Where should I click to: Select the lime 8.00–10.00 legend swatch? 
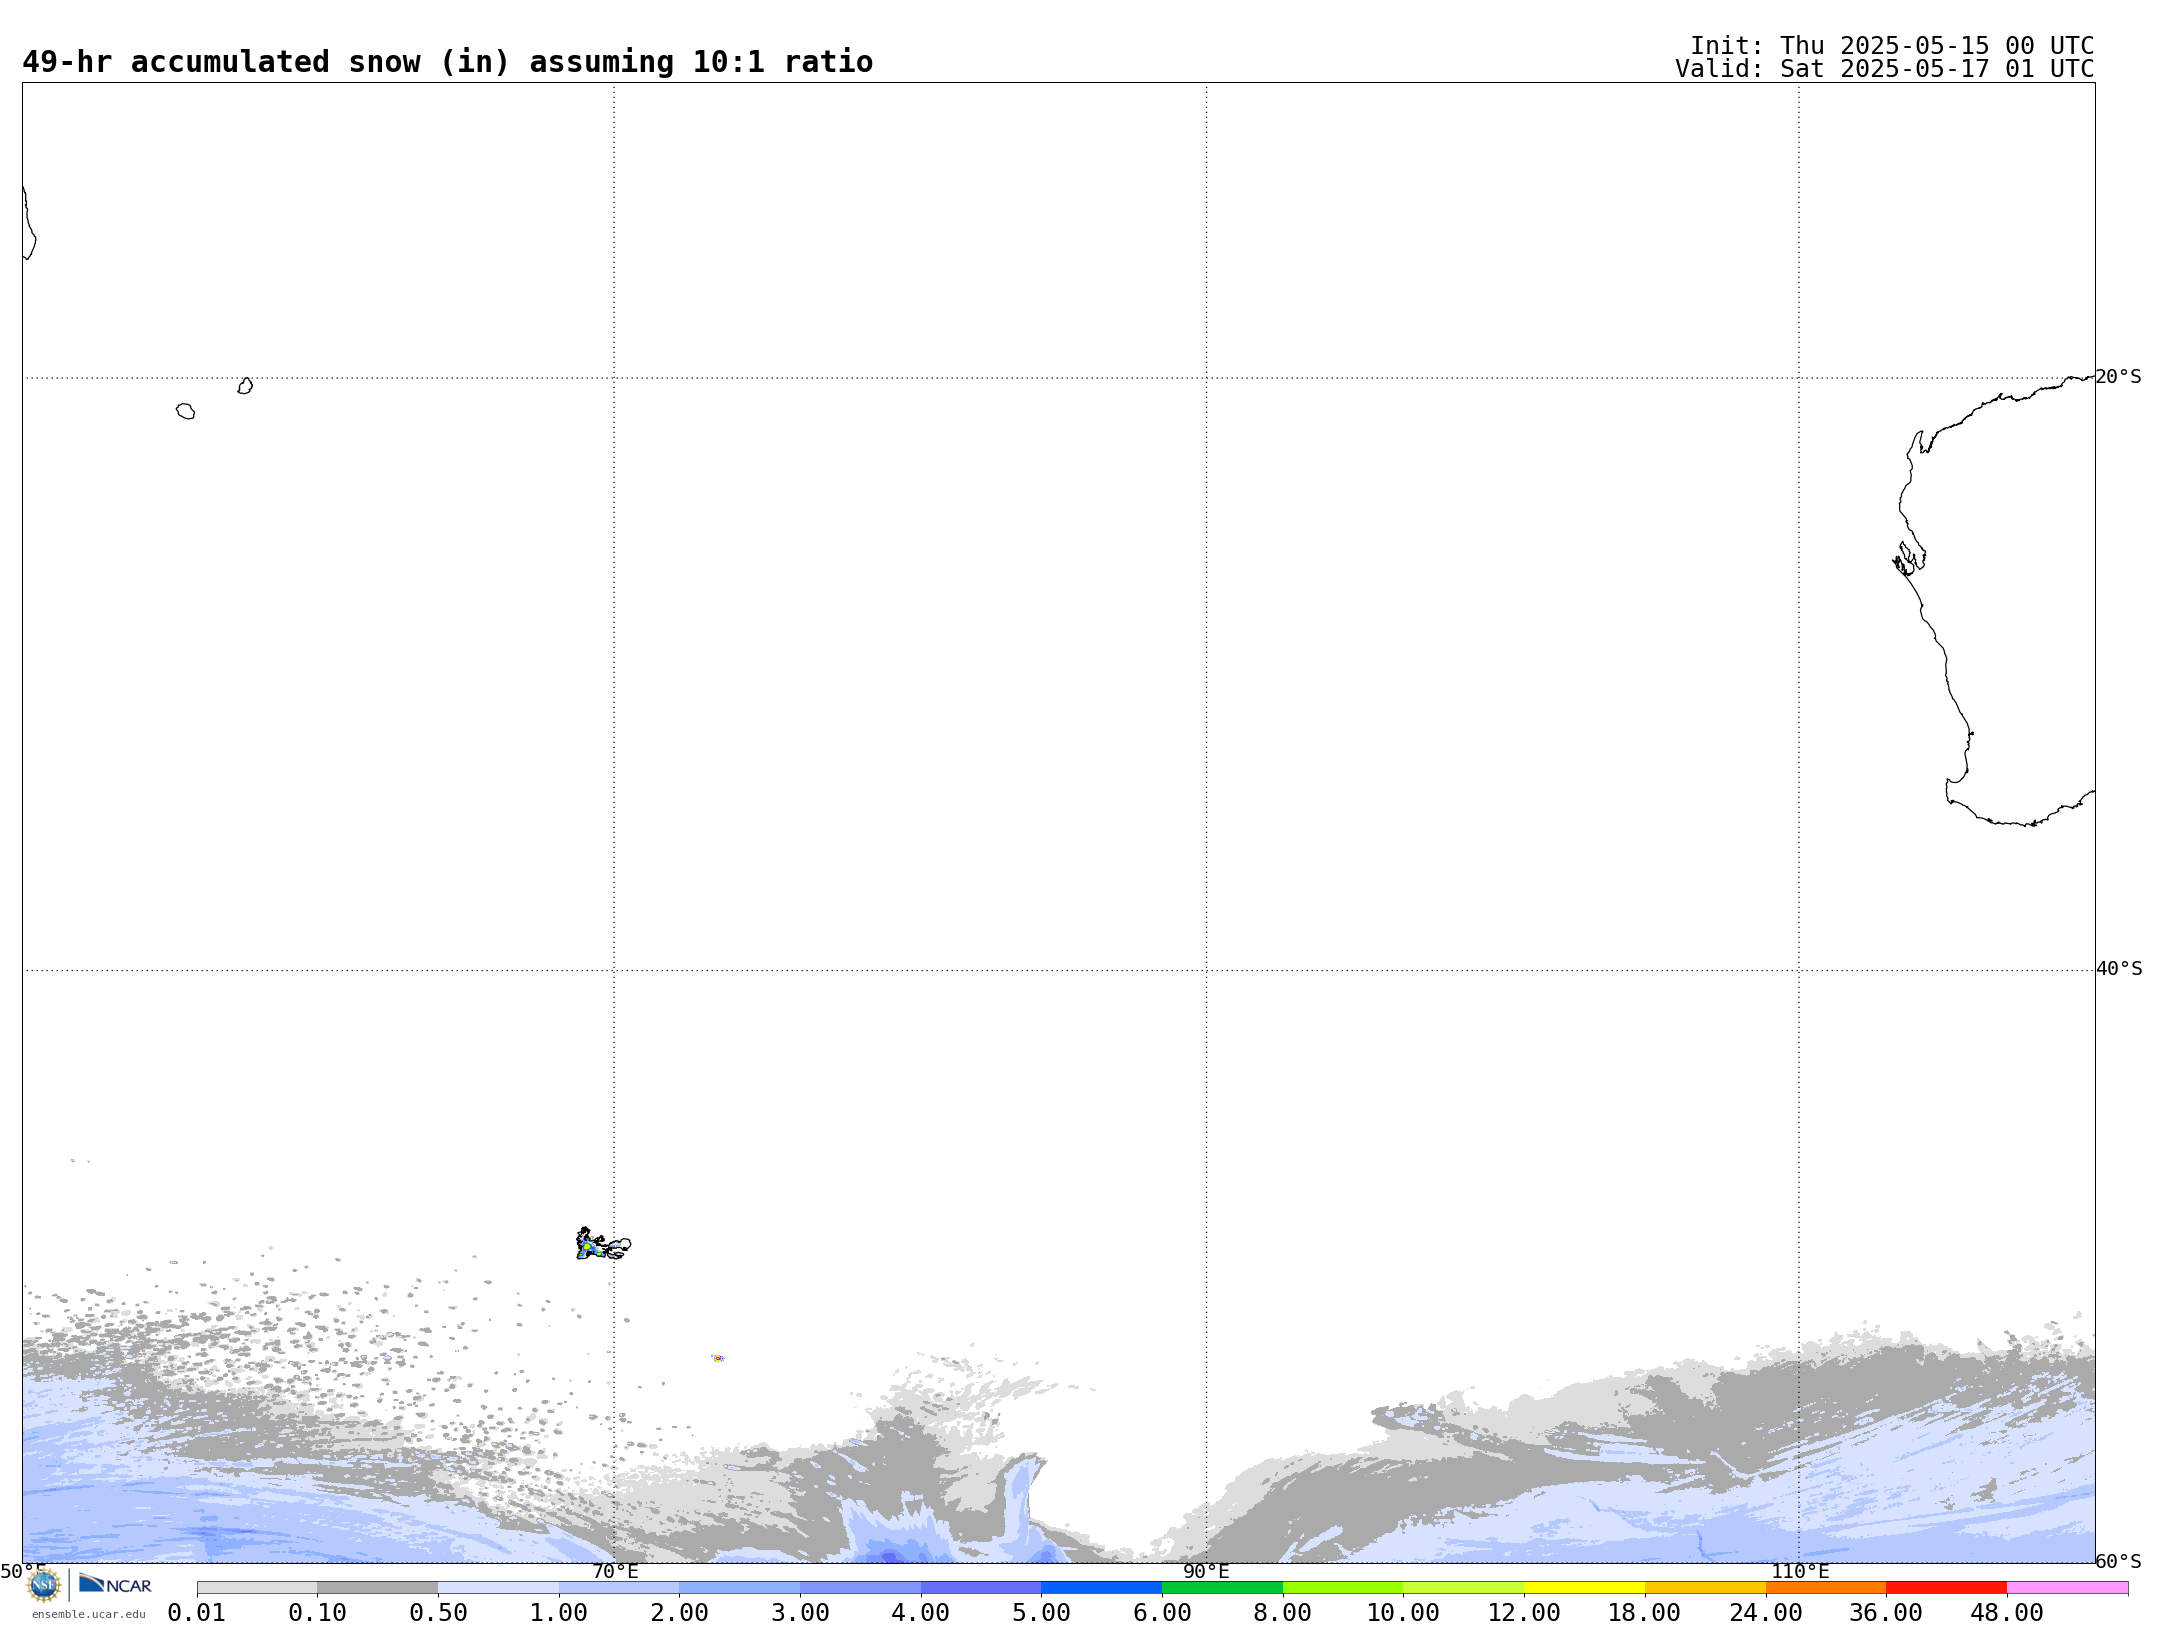click(1343, 1588)
